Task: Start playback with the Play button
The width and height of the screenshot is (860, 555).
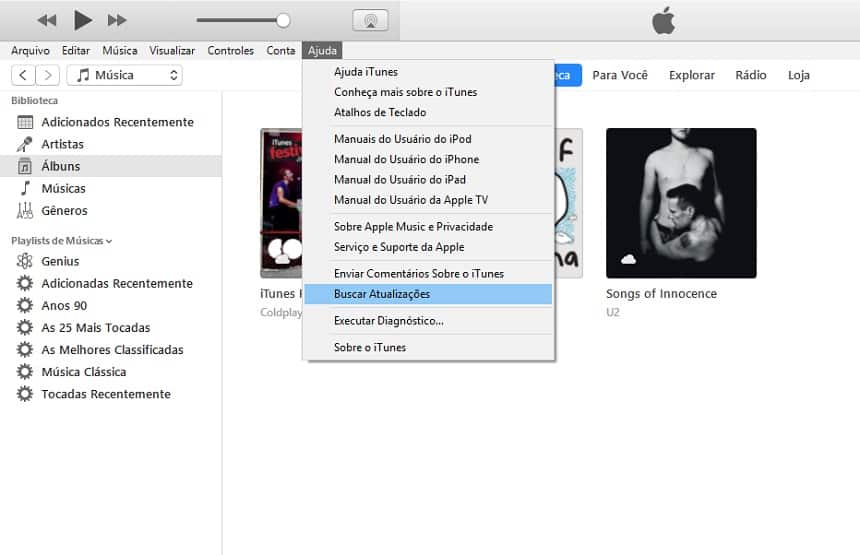Action: 83,20
